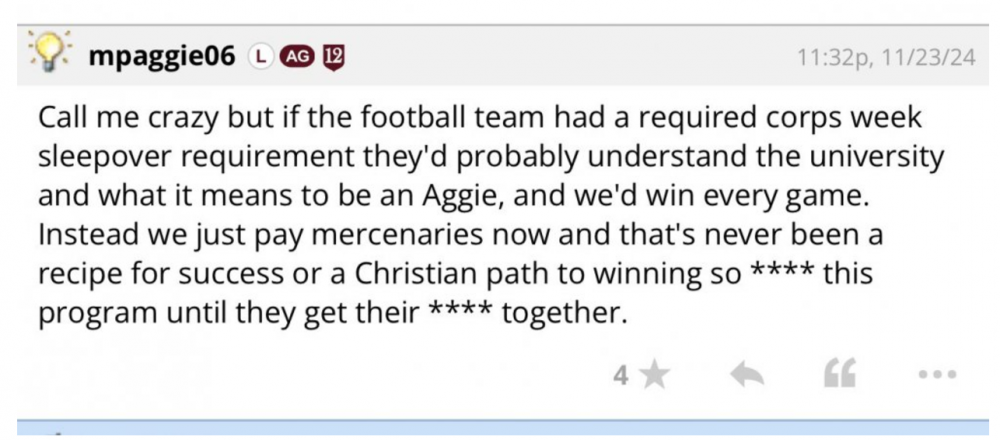
Task: Star this post with the star icon
Action: pyautogui.click(x=653, y=375)
